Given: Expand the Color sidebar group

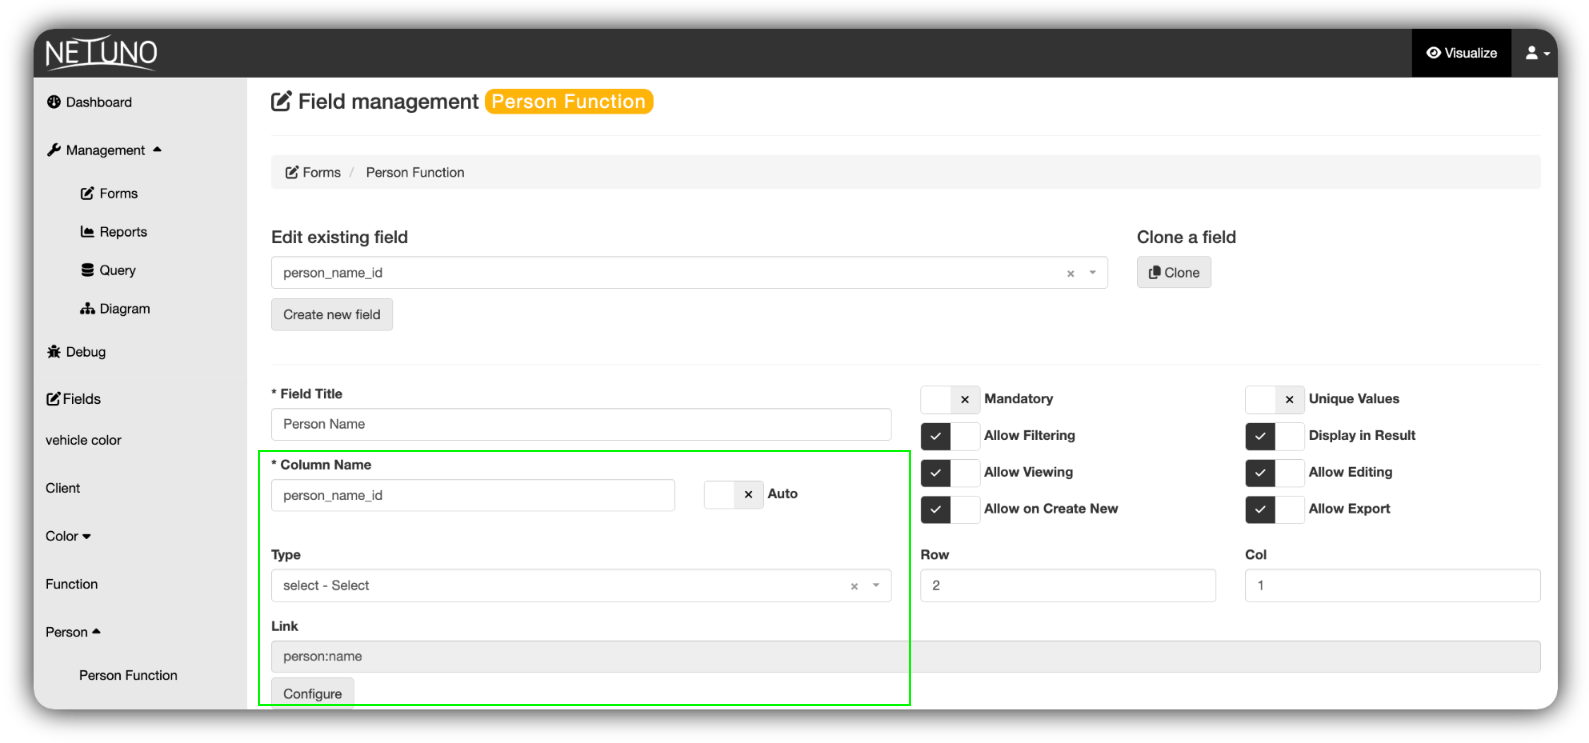Looking at the screenshot, I should [68, 536].
